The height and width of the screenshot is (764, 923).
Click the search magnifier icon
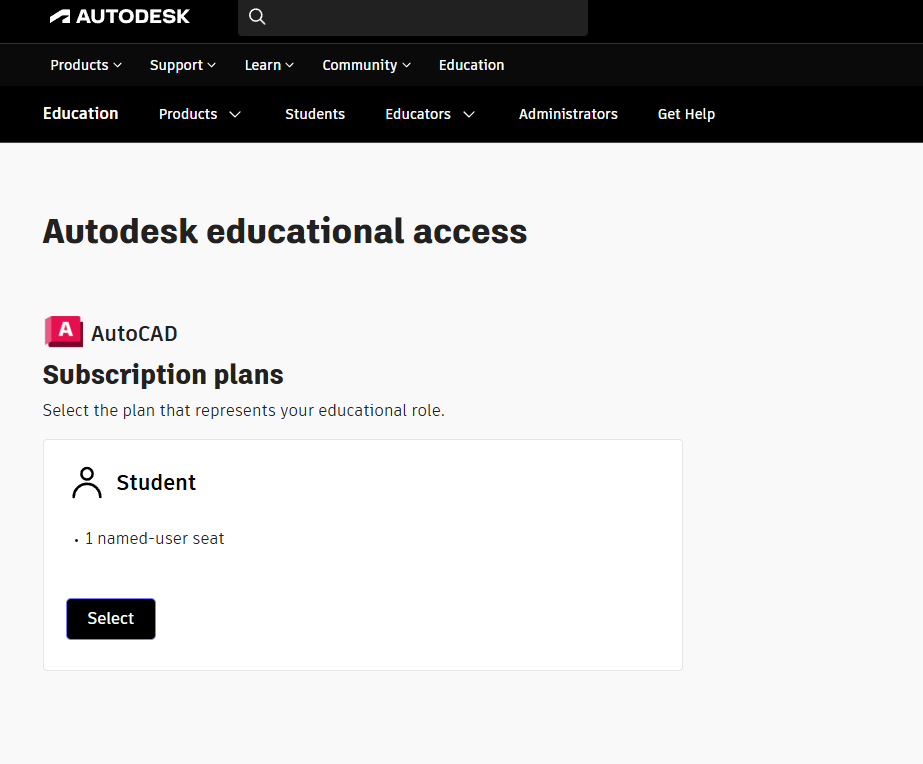pos(257,16)
